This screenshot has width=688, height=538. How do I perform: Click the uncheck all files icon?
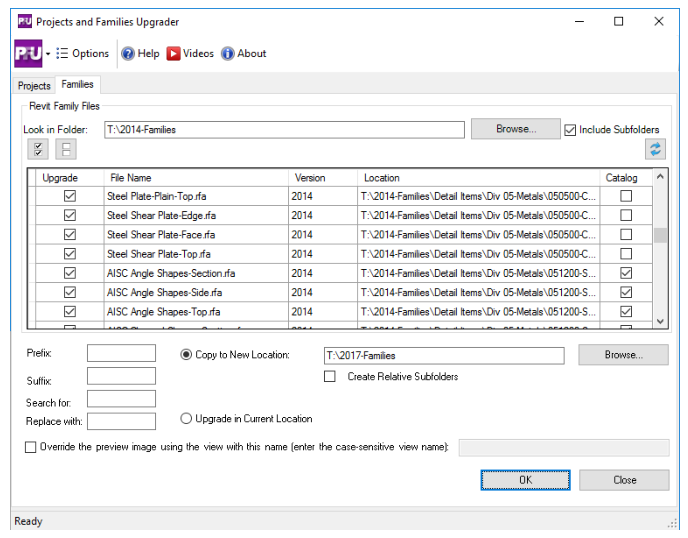[x=66, y=149]
